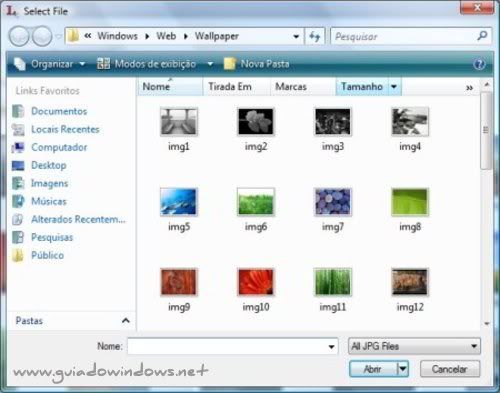500x393 pixels.
Task: Click Wallpaper in the breadcrumb path
Action: click(217, 36)
